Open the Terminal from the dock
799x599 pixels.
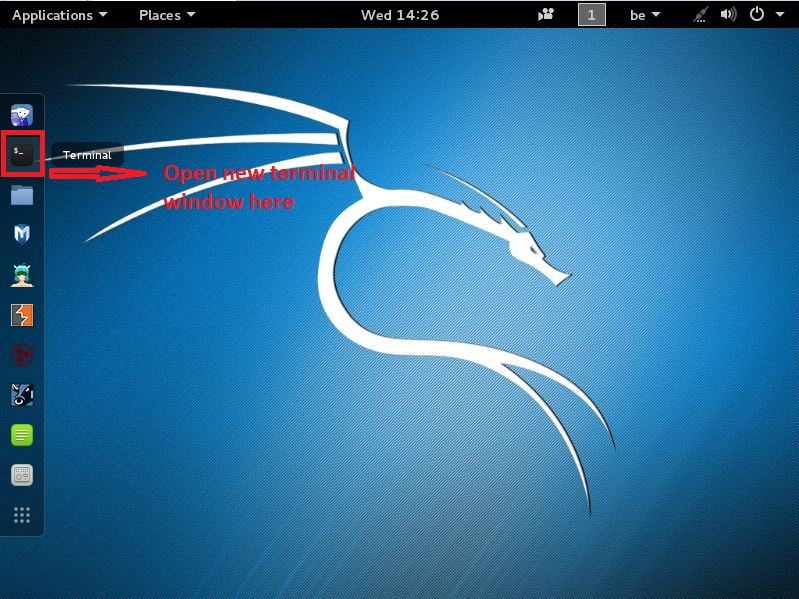[22, 154]
